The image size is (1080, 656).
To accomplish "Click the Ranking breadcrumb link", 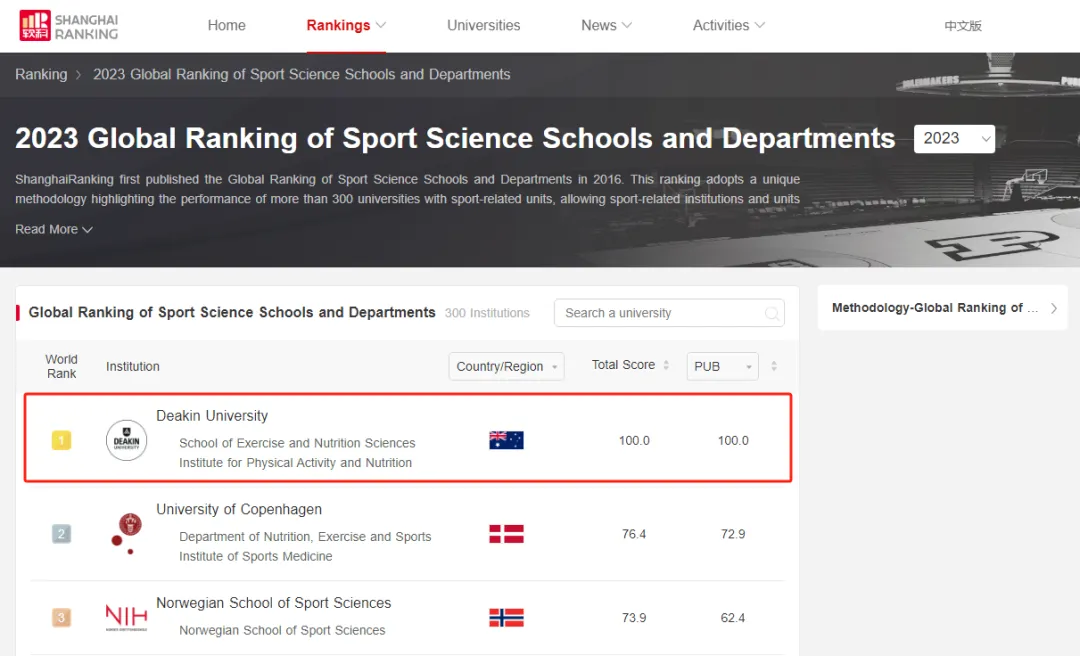I will 41,74.
